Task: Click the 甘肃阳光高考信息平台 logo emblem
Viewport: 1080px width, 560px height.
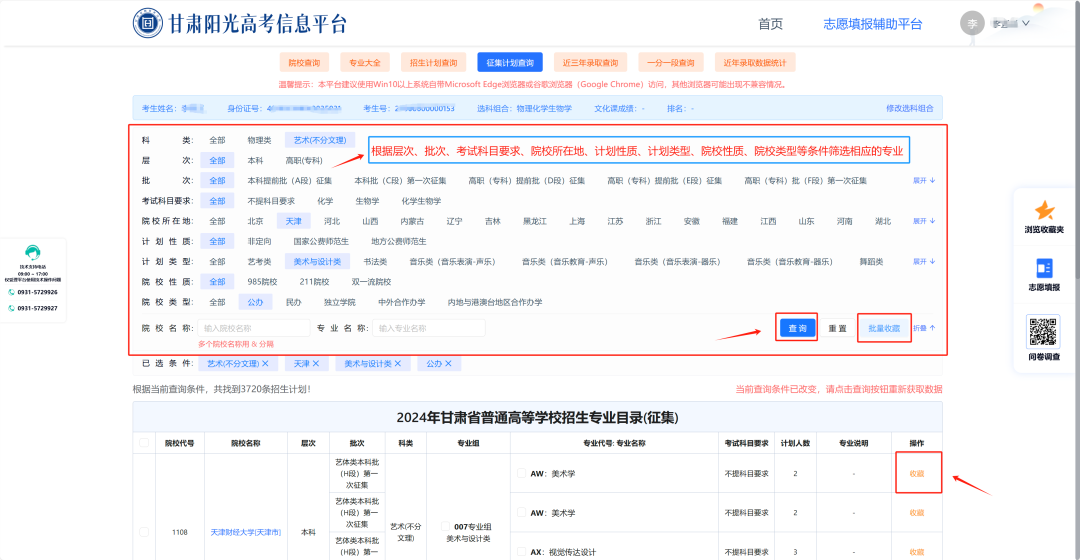Action: pos(147,23)
